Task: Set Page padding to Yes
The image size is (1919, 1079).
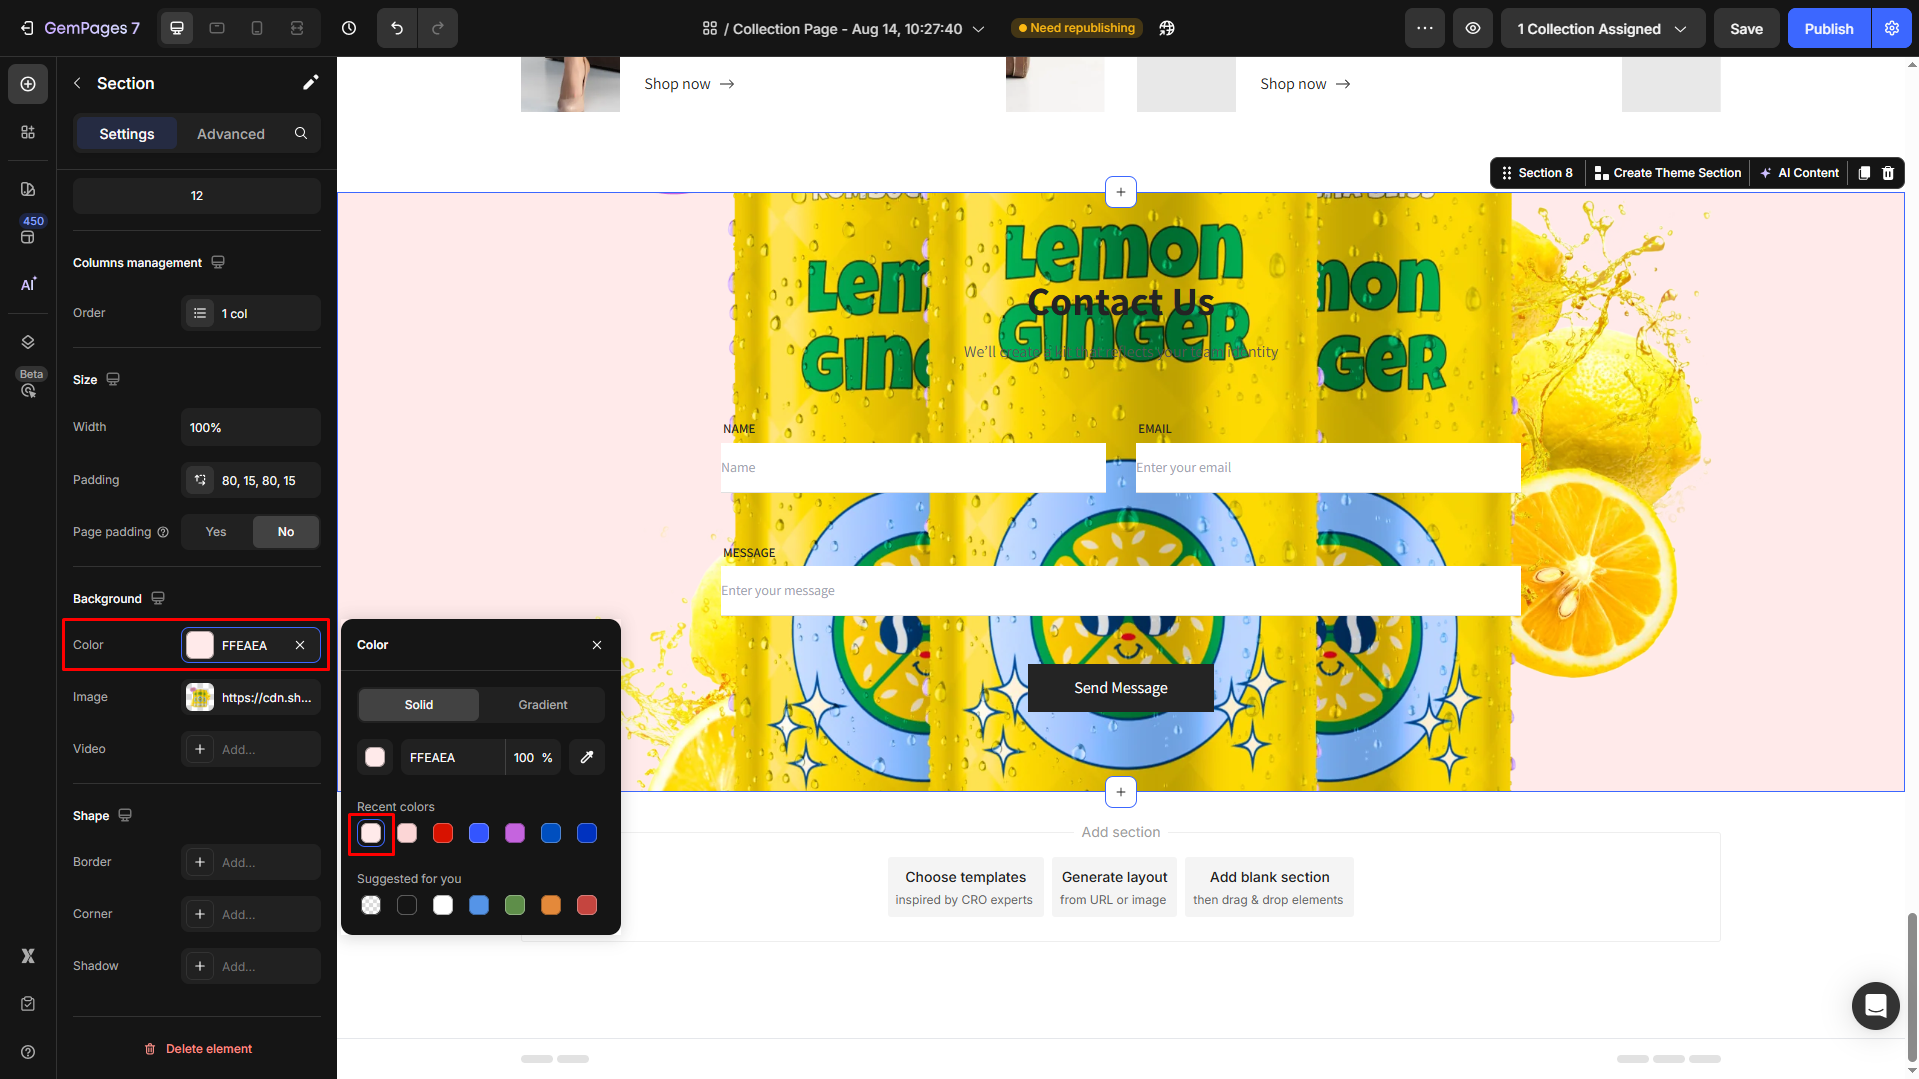Action: pyautogui.click(x=216, y=532)
